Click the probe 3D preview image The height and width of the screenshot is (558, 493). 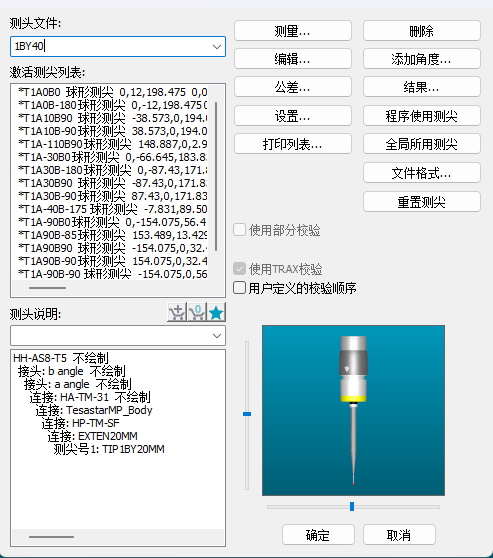point(353,410)
